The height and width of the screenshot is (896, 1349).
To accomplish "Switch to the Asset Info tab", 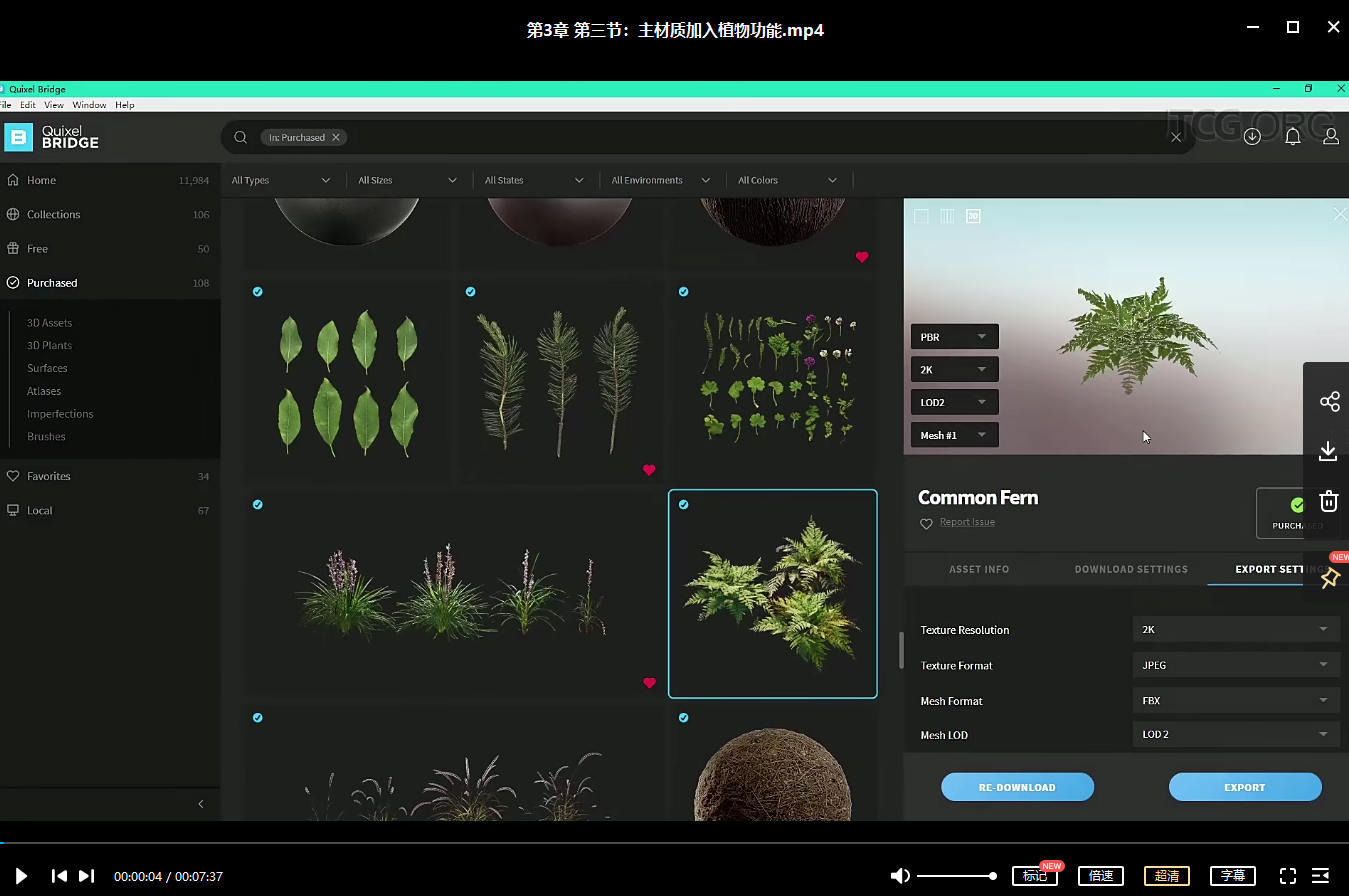I will 979,569.
